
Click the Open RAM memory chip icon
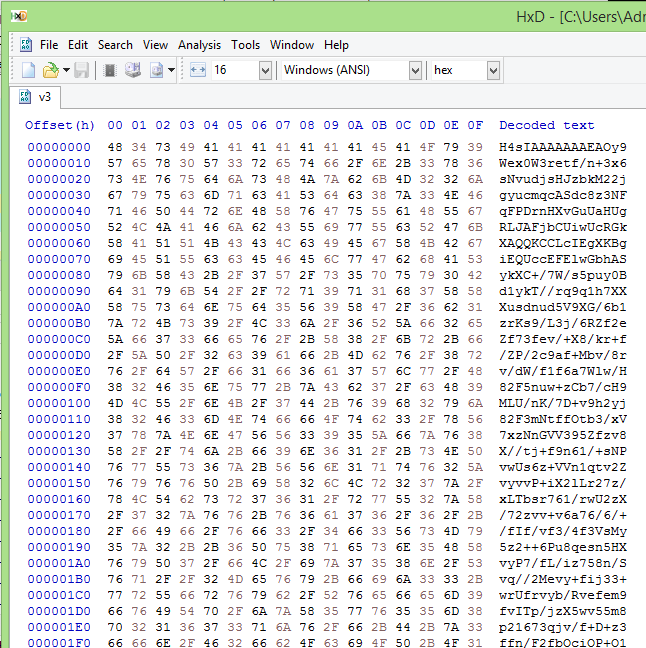point(110,70)
